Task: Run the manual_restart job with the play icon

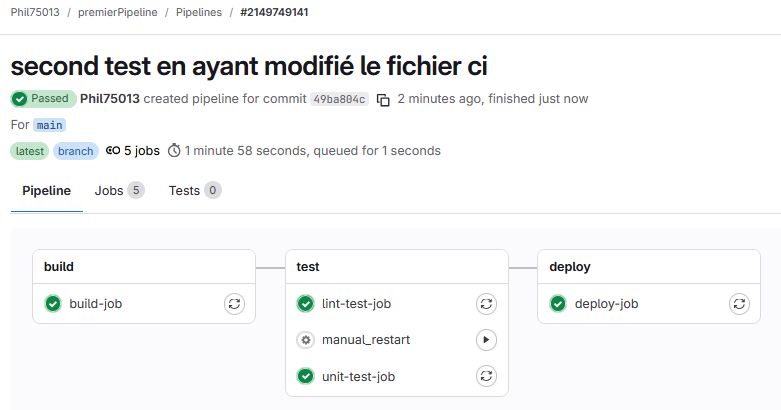Action: 486,340
